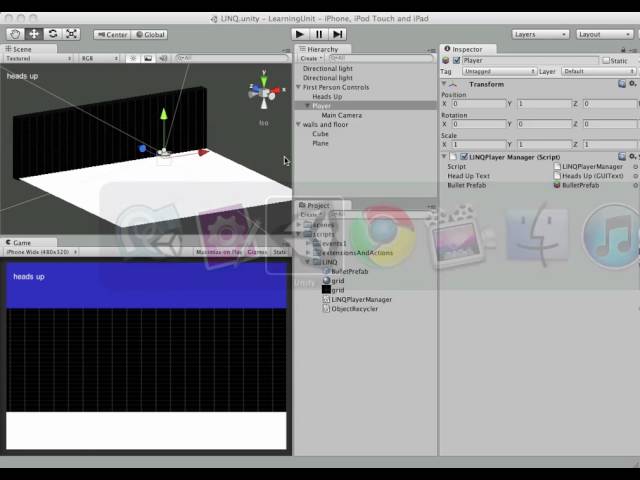Advance one frame with the Step button

click(338, 34)
